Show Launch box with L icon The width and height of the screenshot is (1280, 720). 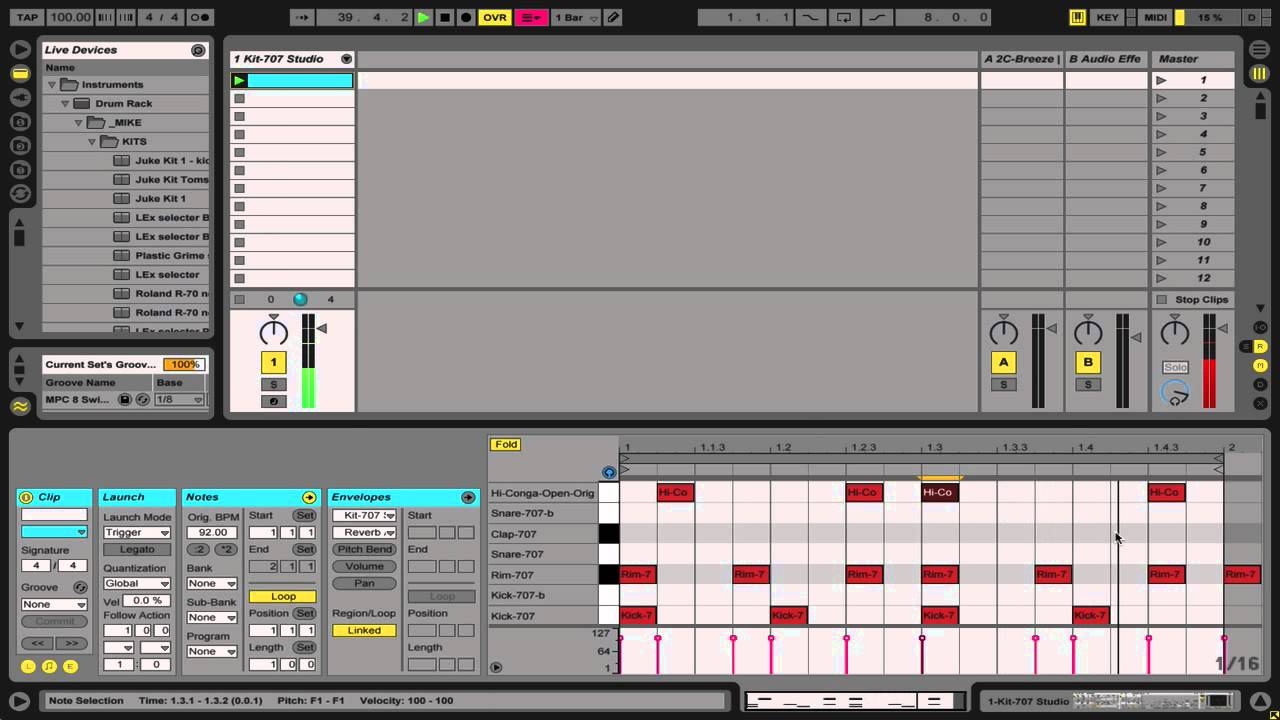tap(27, 667)
